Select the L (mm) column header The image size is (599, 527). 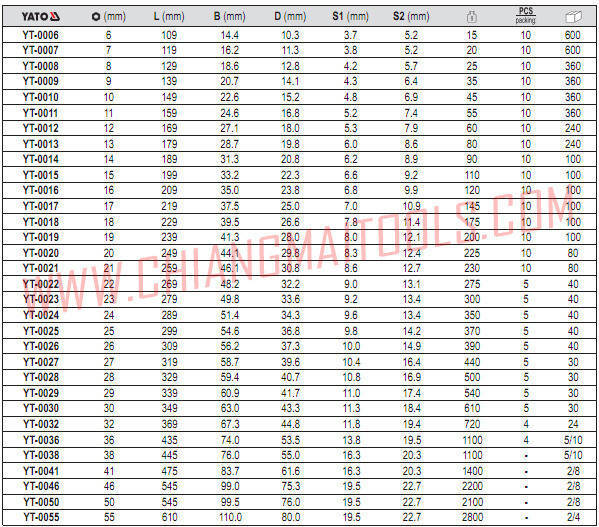169,16
